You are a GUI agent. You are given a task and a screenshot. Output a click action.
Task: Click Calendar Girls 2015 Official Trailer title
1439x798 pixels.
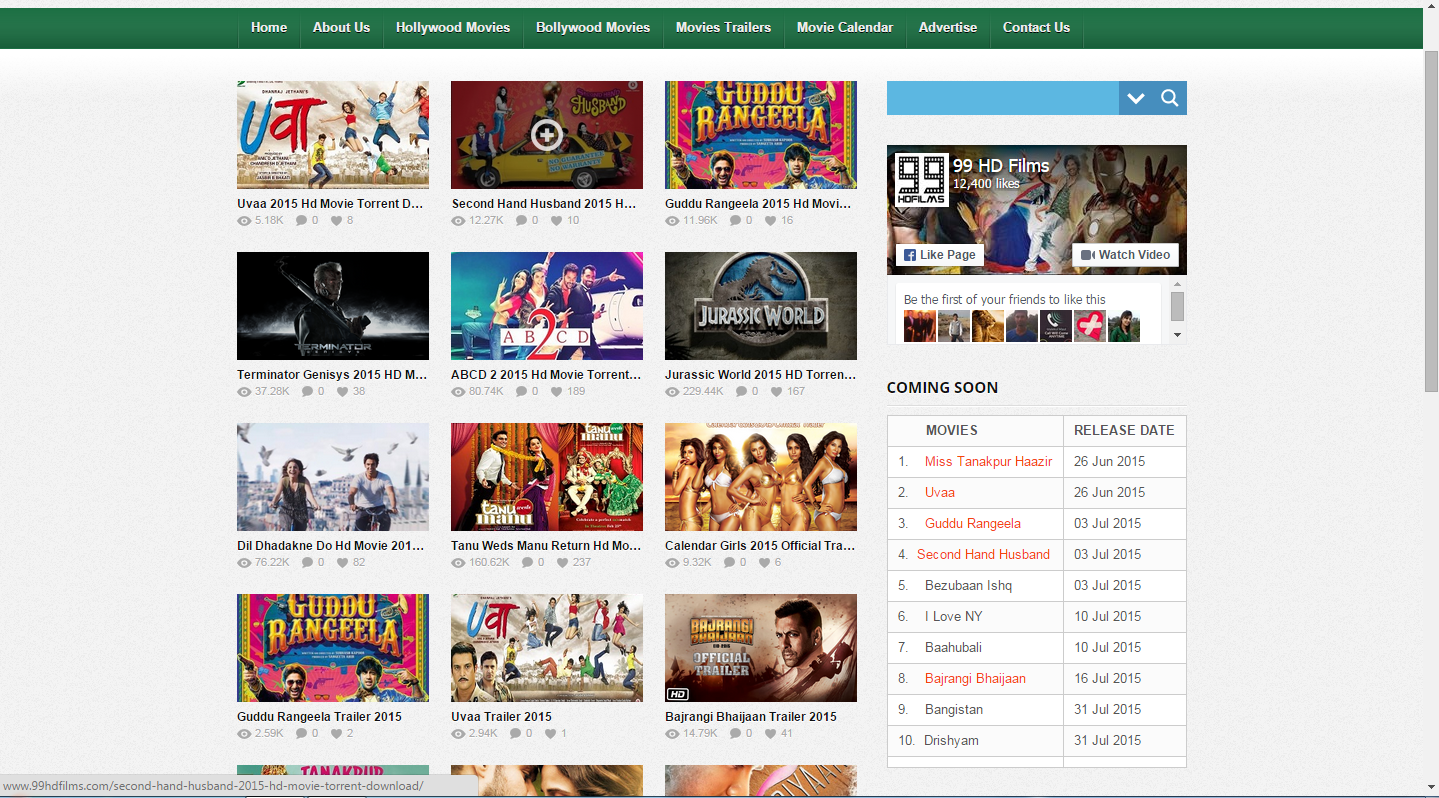(x=760, y=546)
